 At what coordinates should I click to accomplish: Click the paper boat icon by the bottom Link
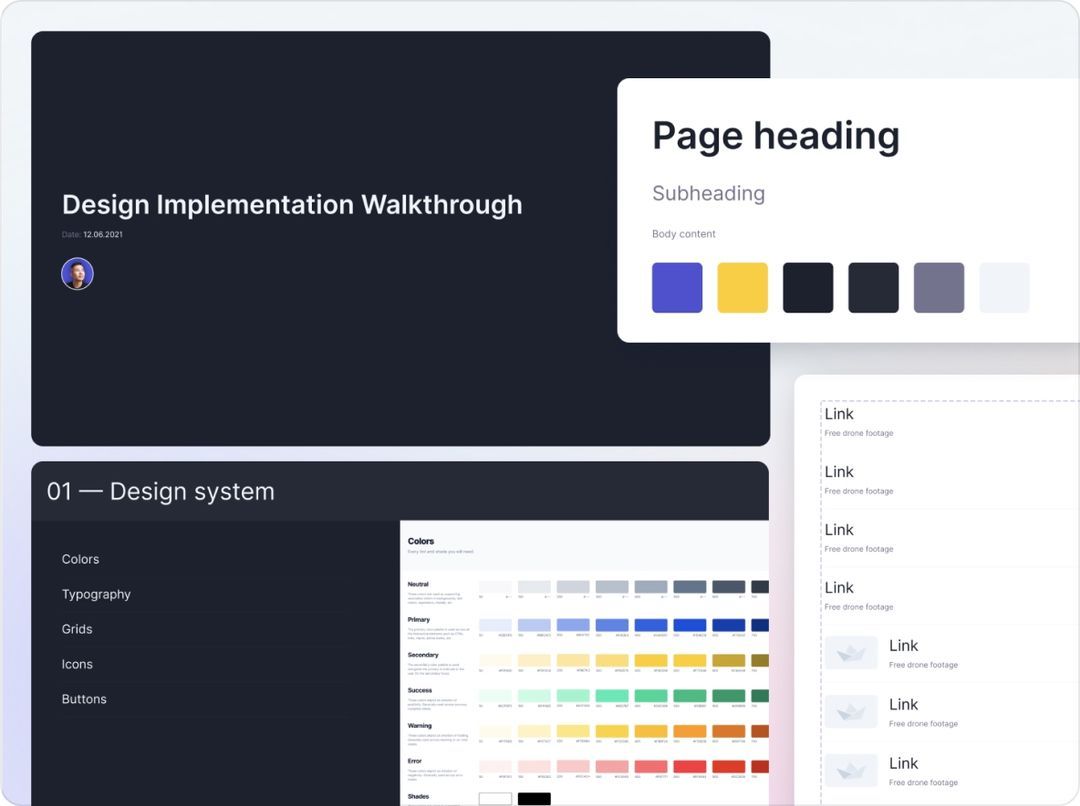click(851, 770)
